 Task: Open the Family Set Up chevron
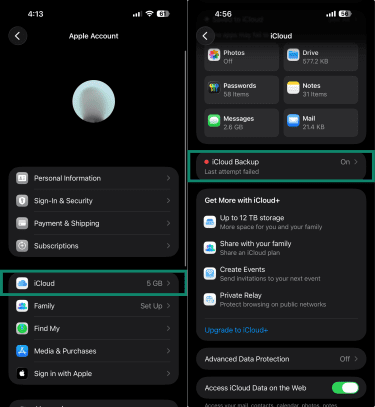pos(168,306)
